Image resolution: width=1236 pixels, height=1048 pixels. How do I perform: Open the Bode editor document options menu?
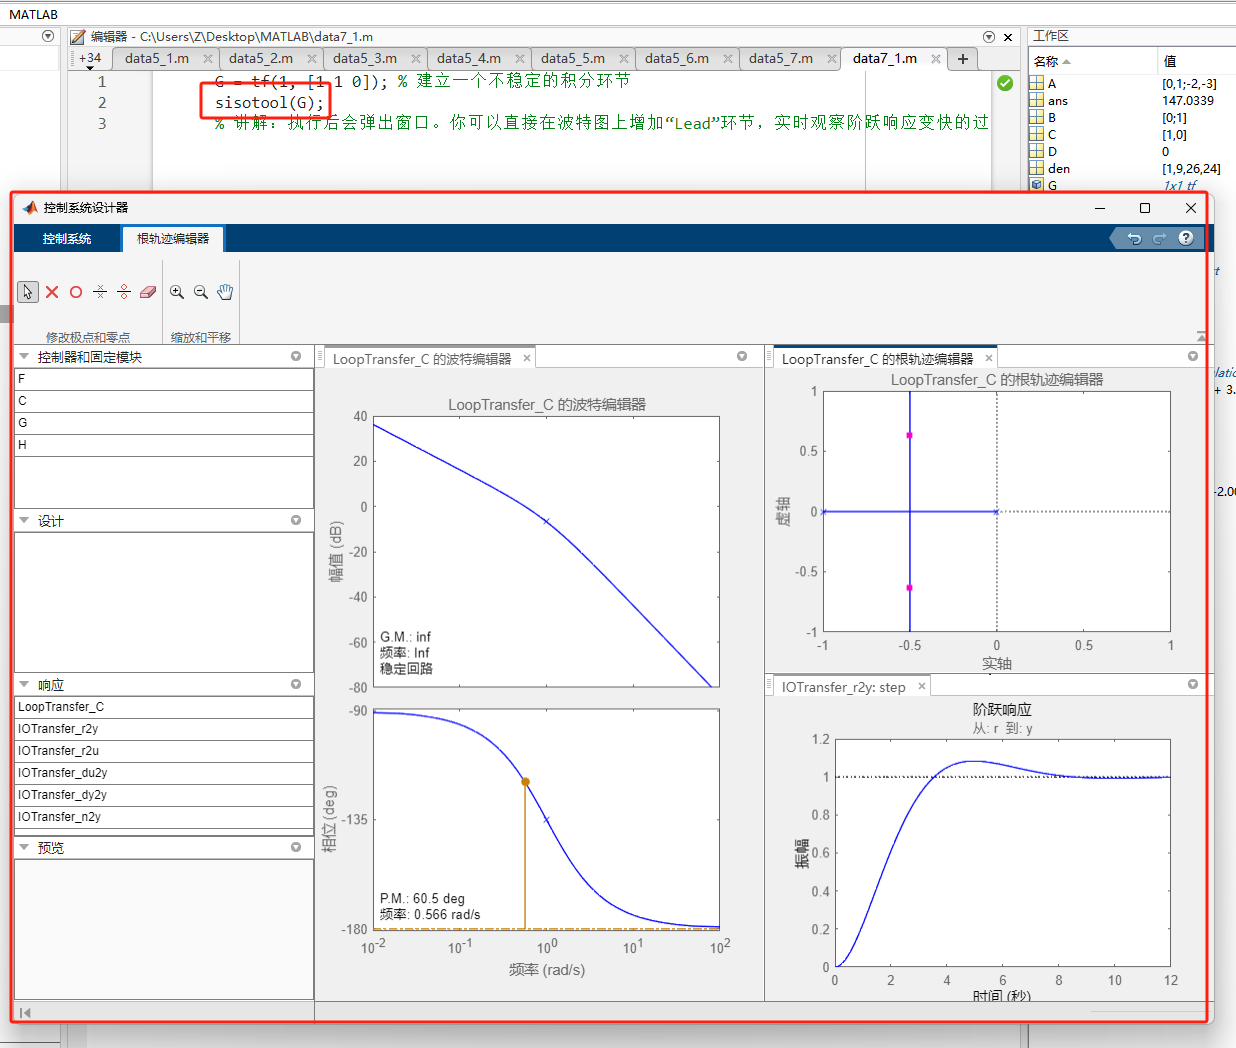point(742,356)
